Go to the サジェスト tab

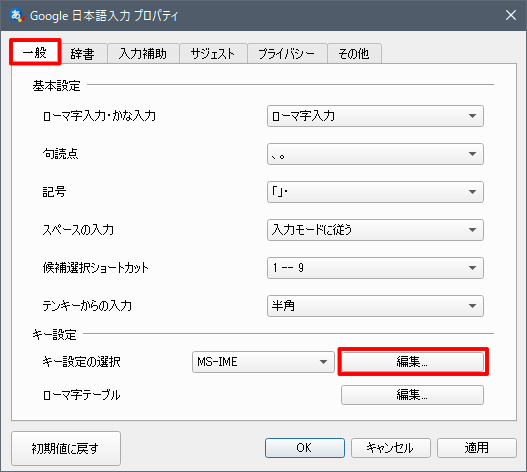click(213, 54)
